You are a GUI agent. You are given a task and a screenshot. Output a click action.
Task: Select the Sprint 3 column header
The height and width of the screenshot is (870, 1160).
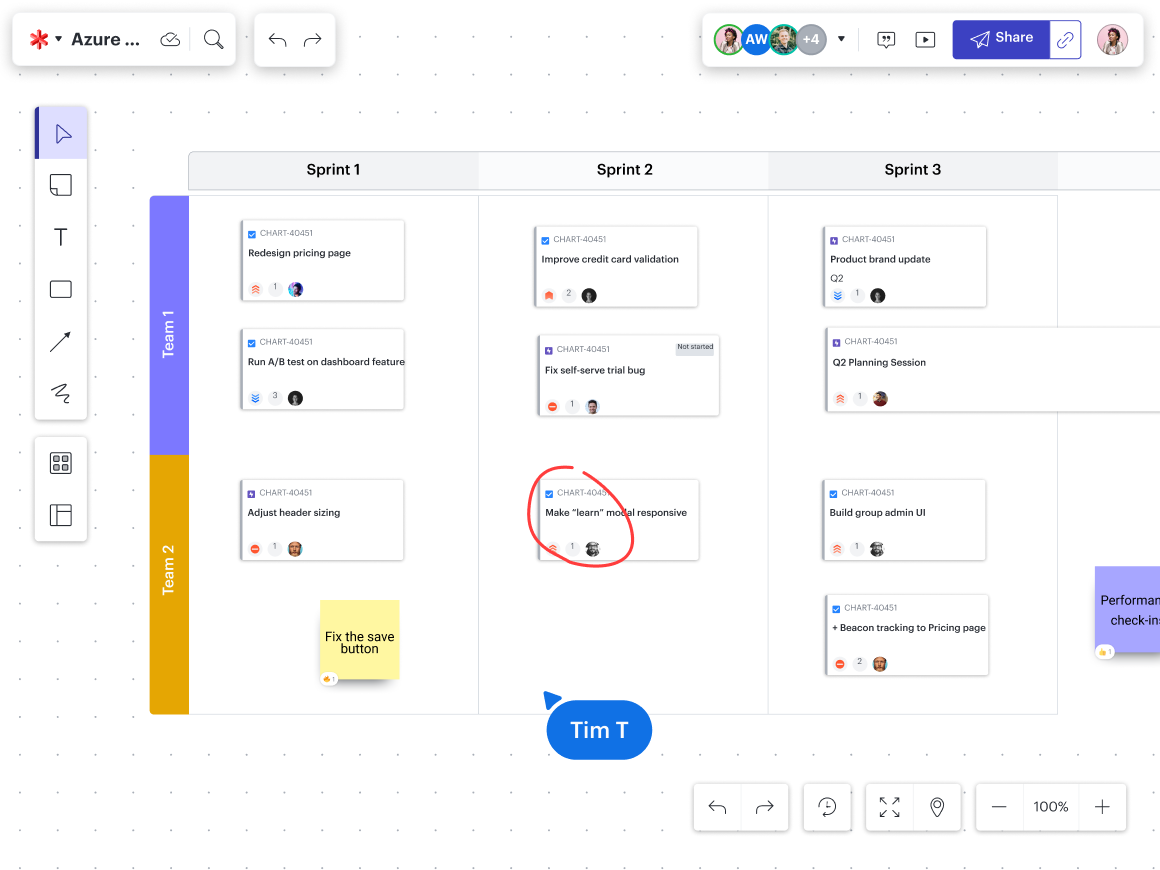912,170
